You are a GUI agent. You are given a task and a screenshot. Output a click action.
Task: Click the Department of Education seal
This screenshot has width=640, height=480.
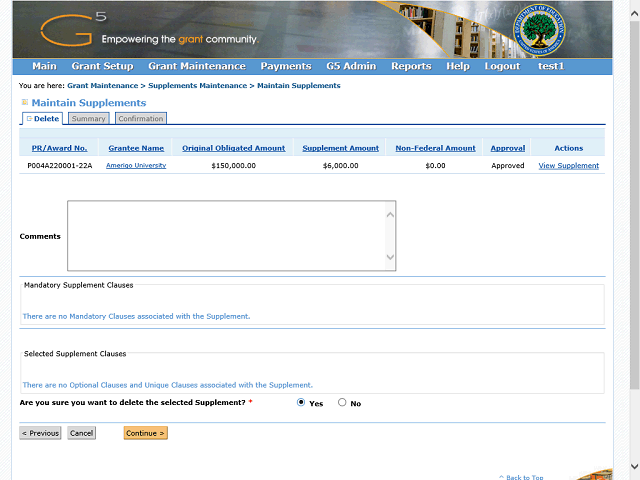(x=539, y=30)
